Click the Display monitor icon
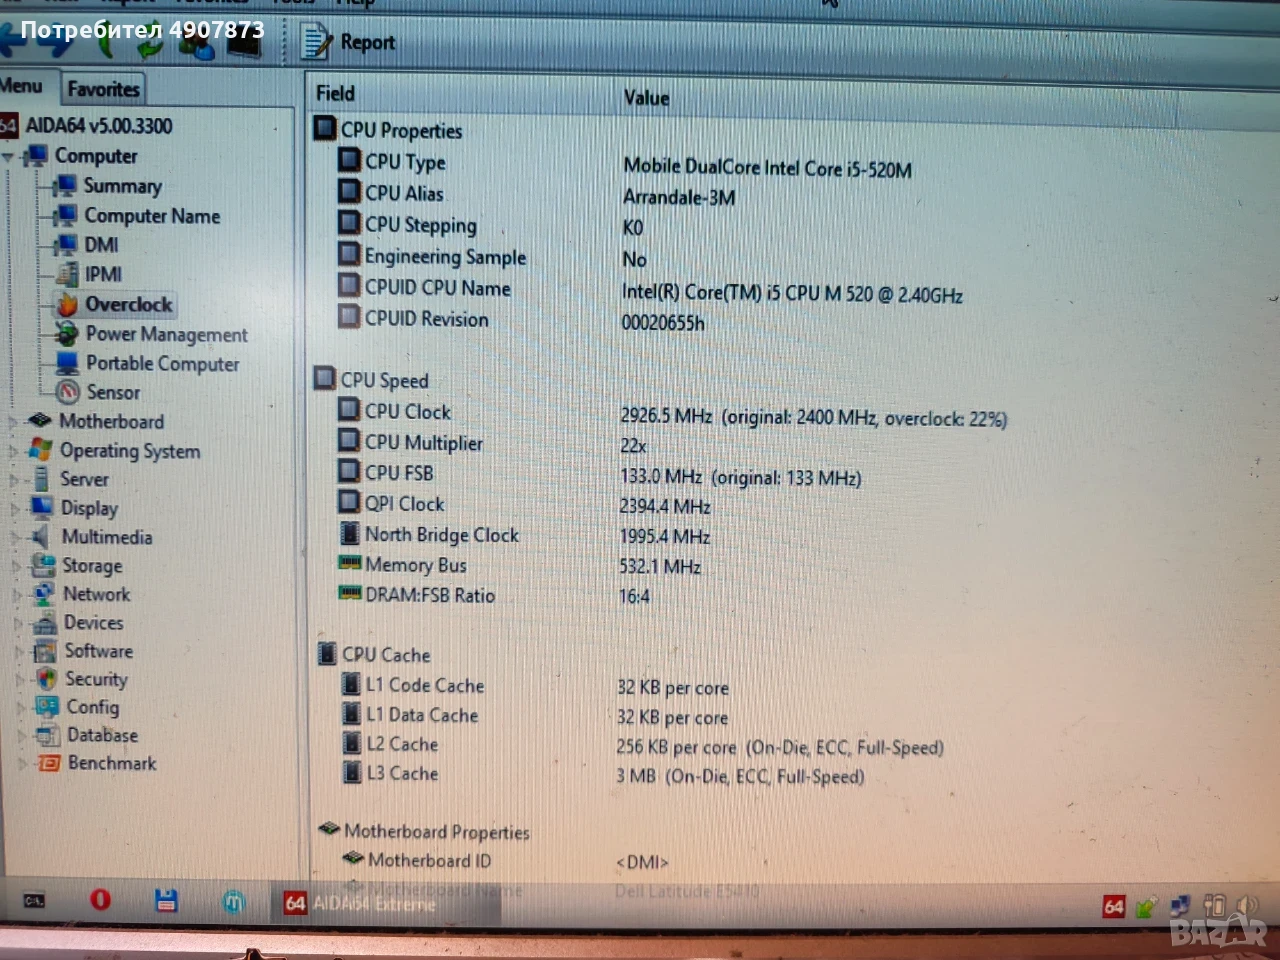 pos(42,508)
